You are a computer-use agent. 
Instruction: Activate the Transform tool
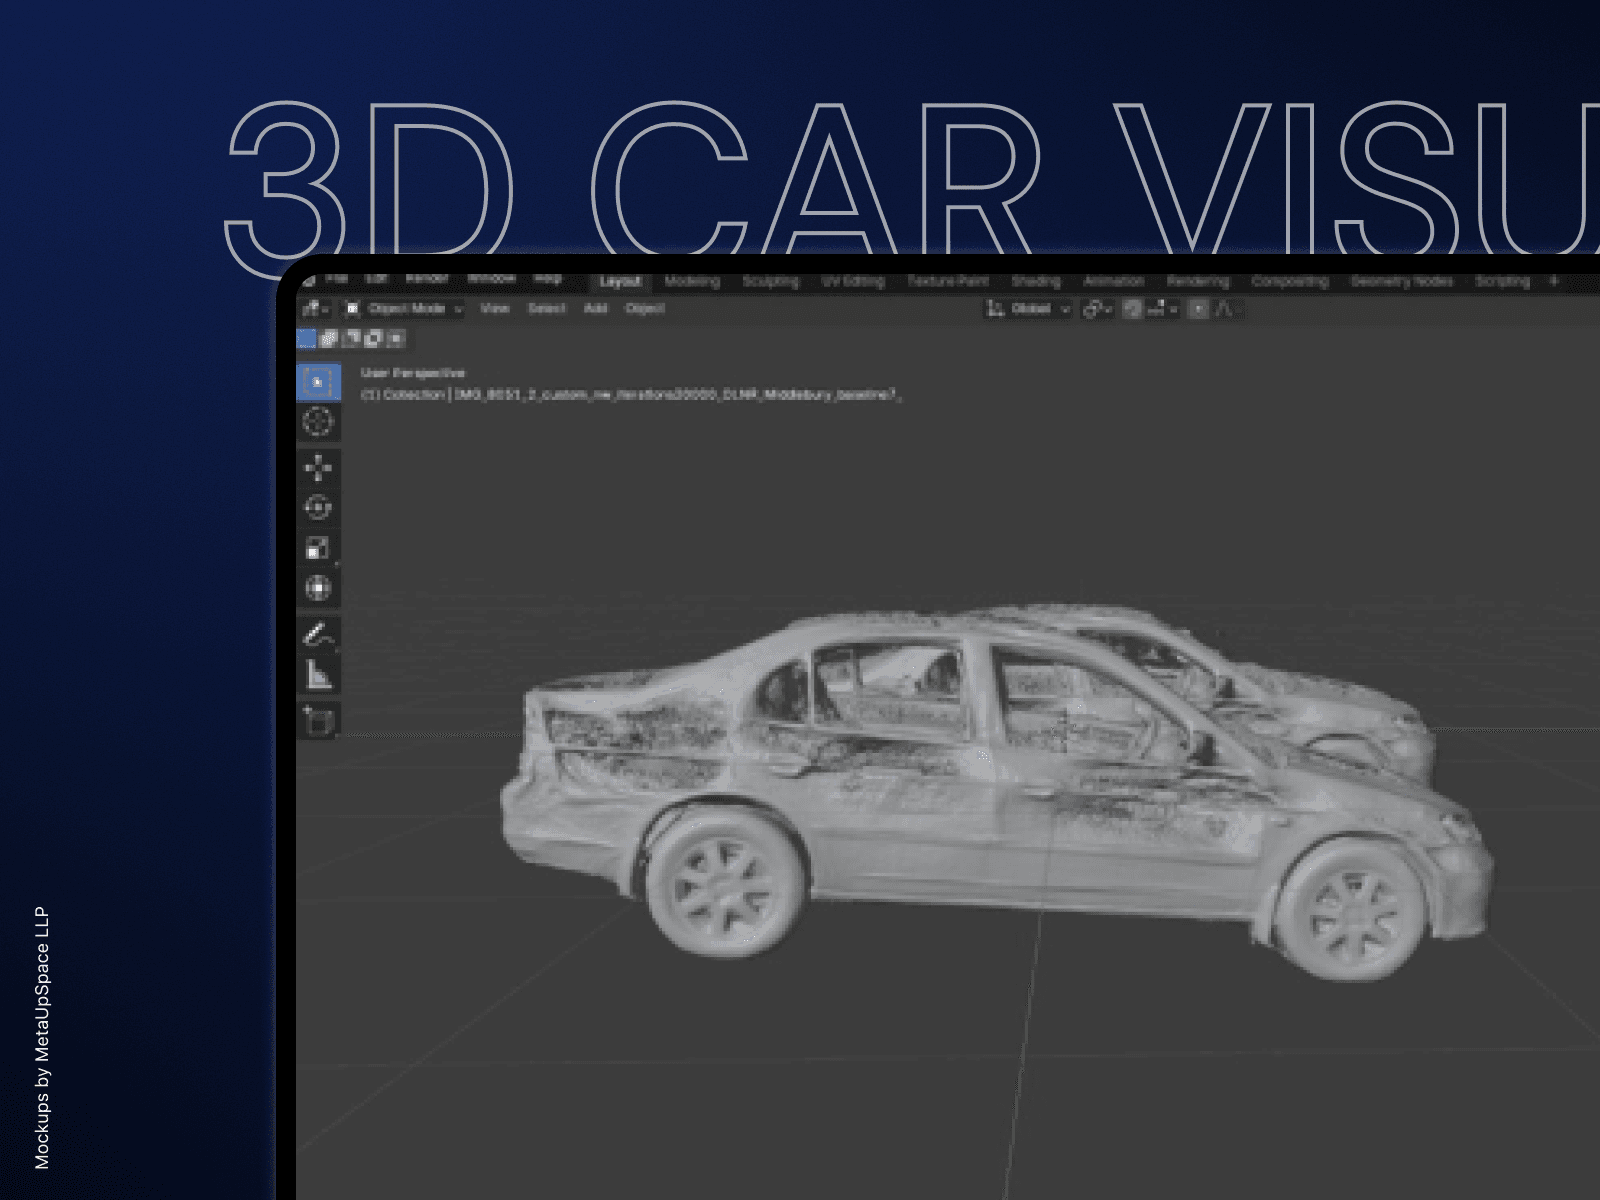[318, 588]
